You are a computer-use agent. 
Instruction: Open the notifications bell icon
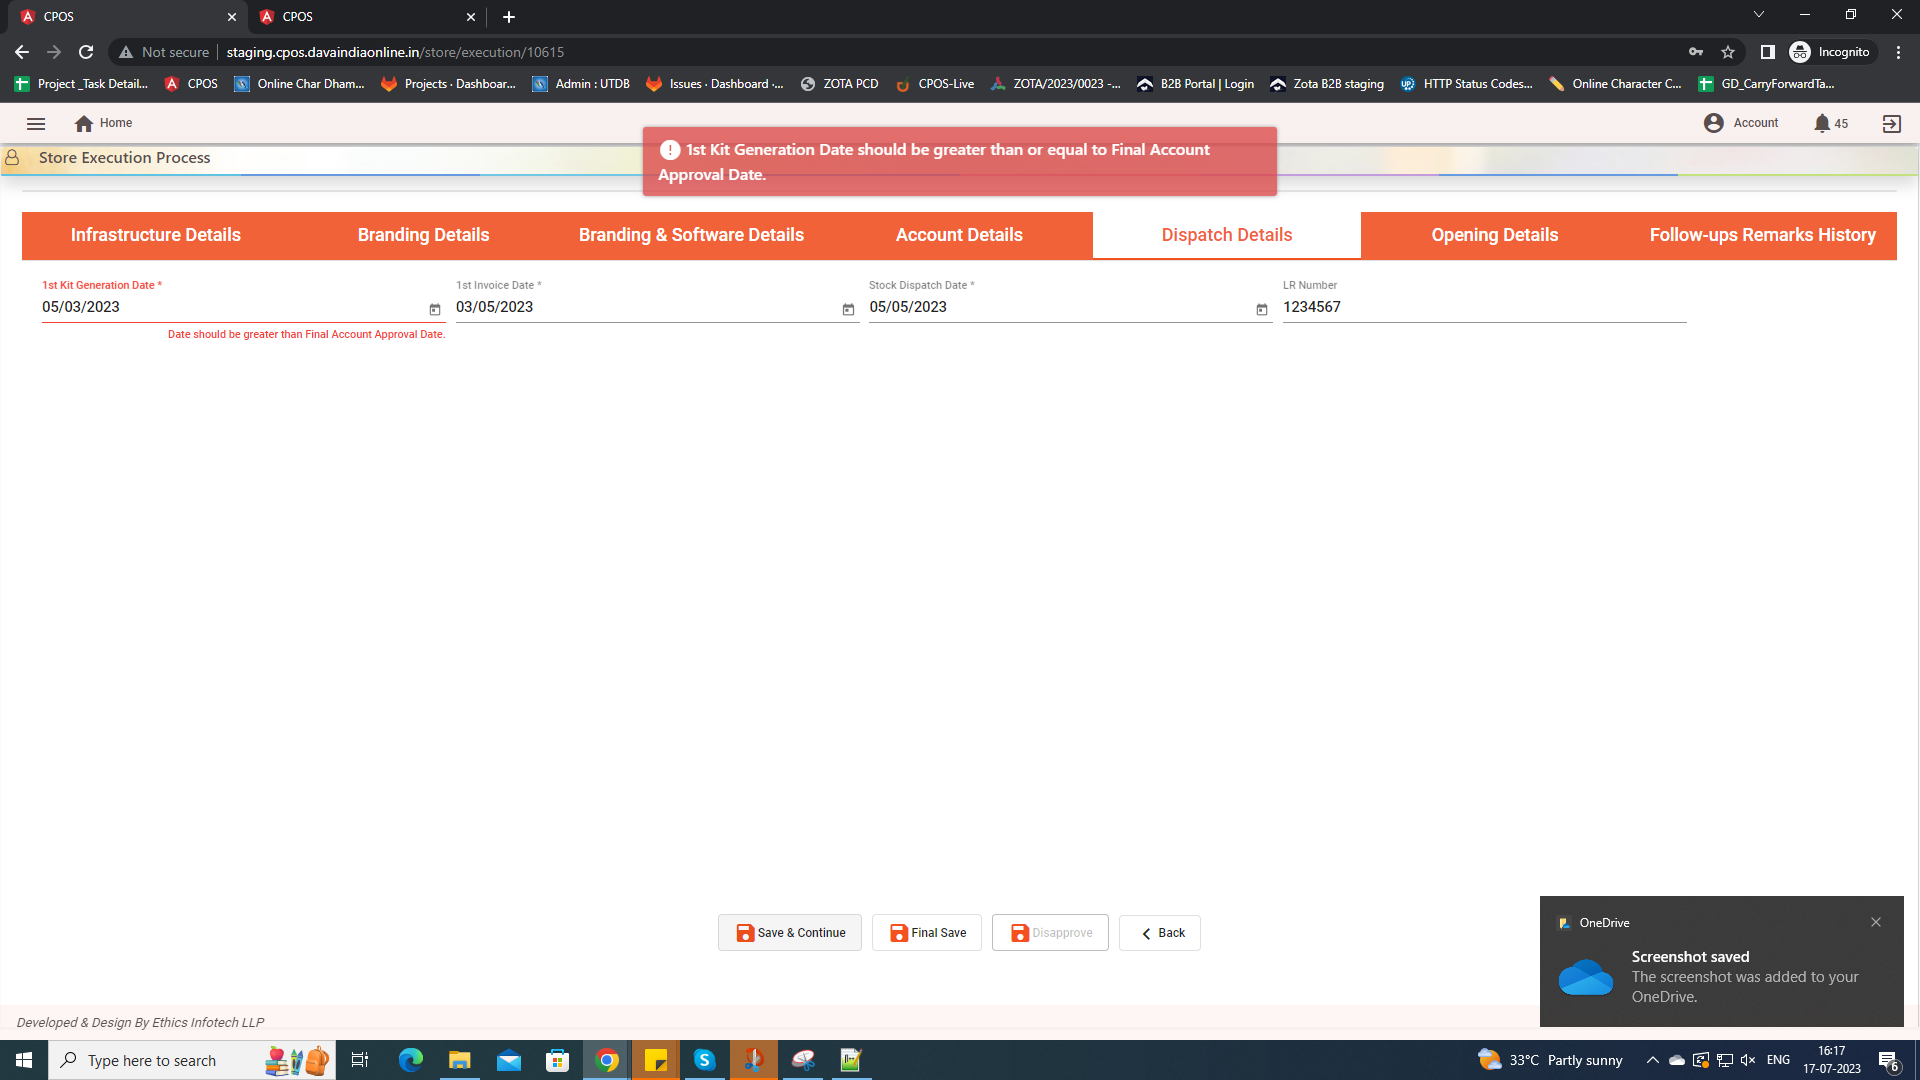(x=1822, y=124)
